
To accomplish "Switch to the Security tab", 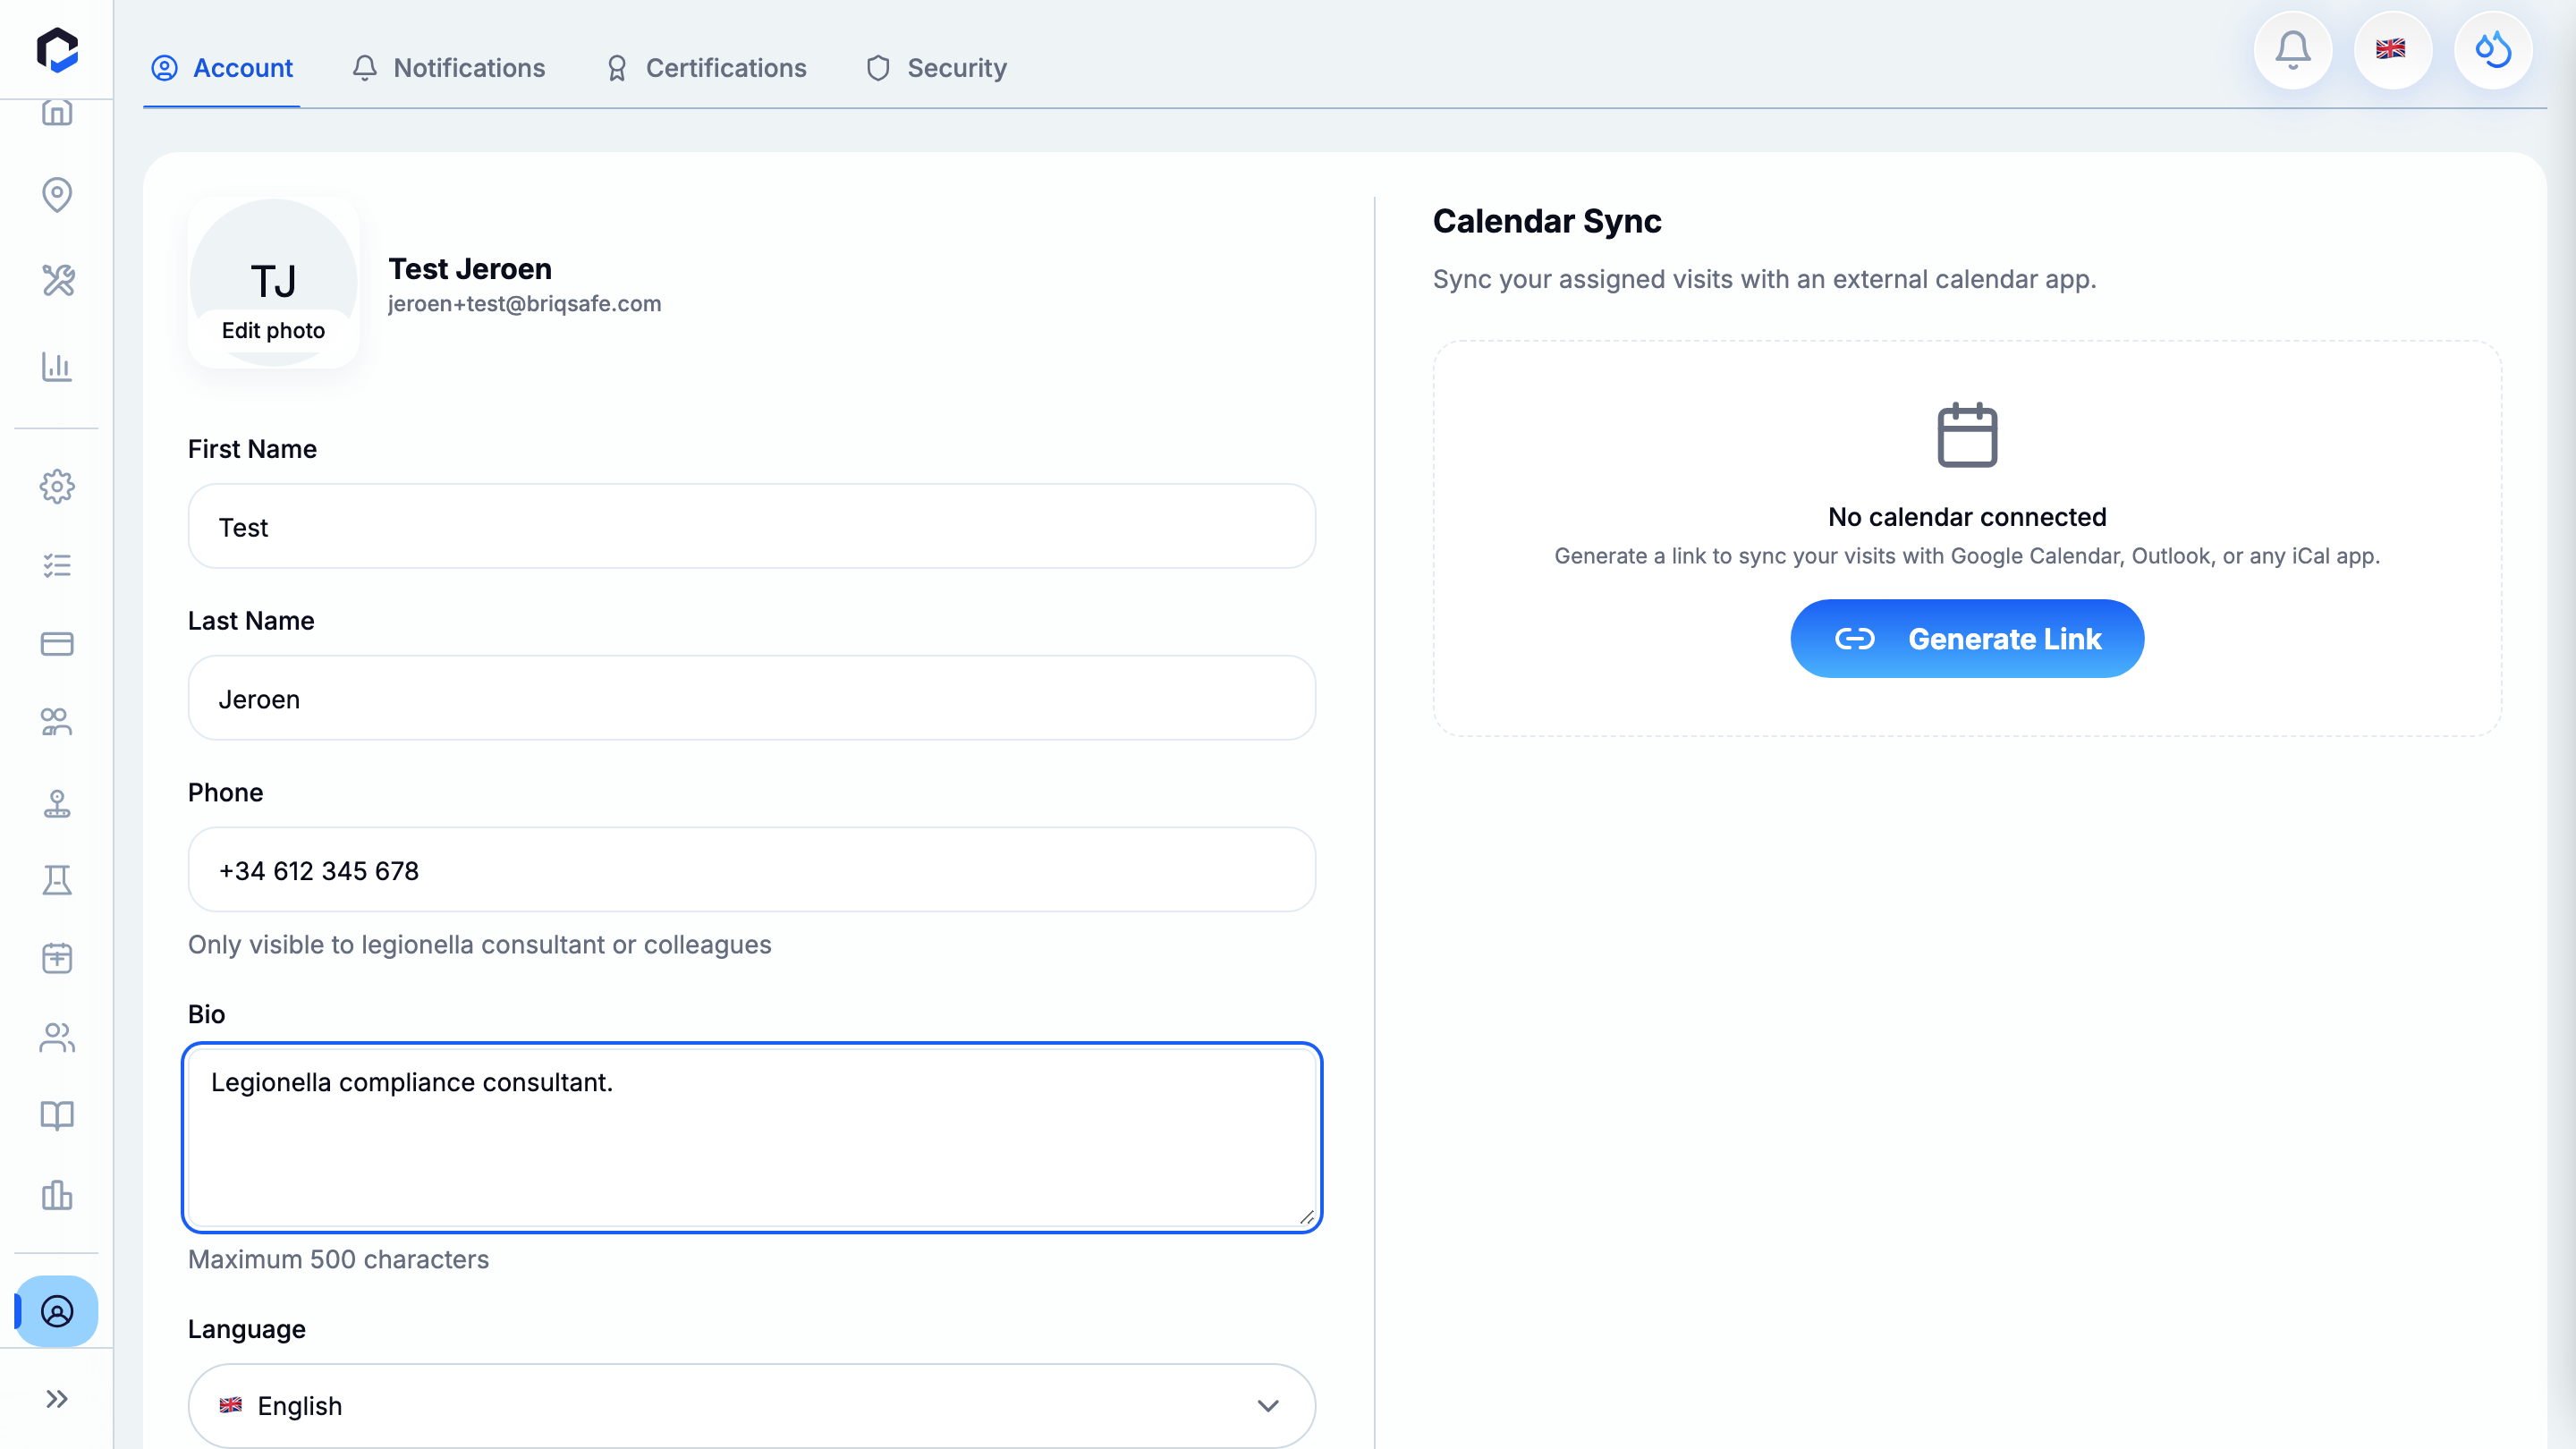I will click(937, 68).
